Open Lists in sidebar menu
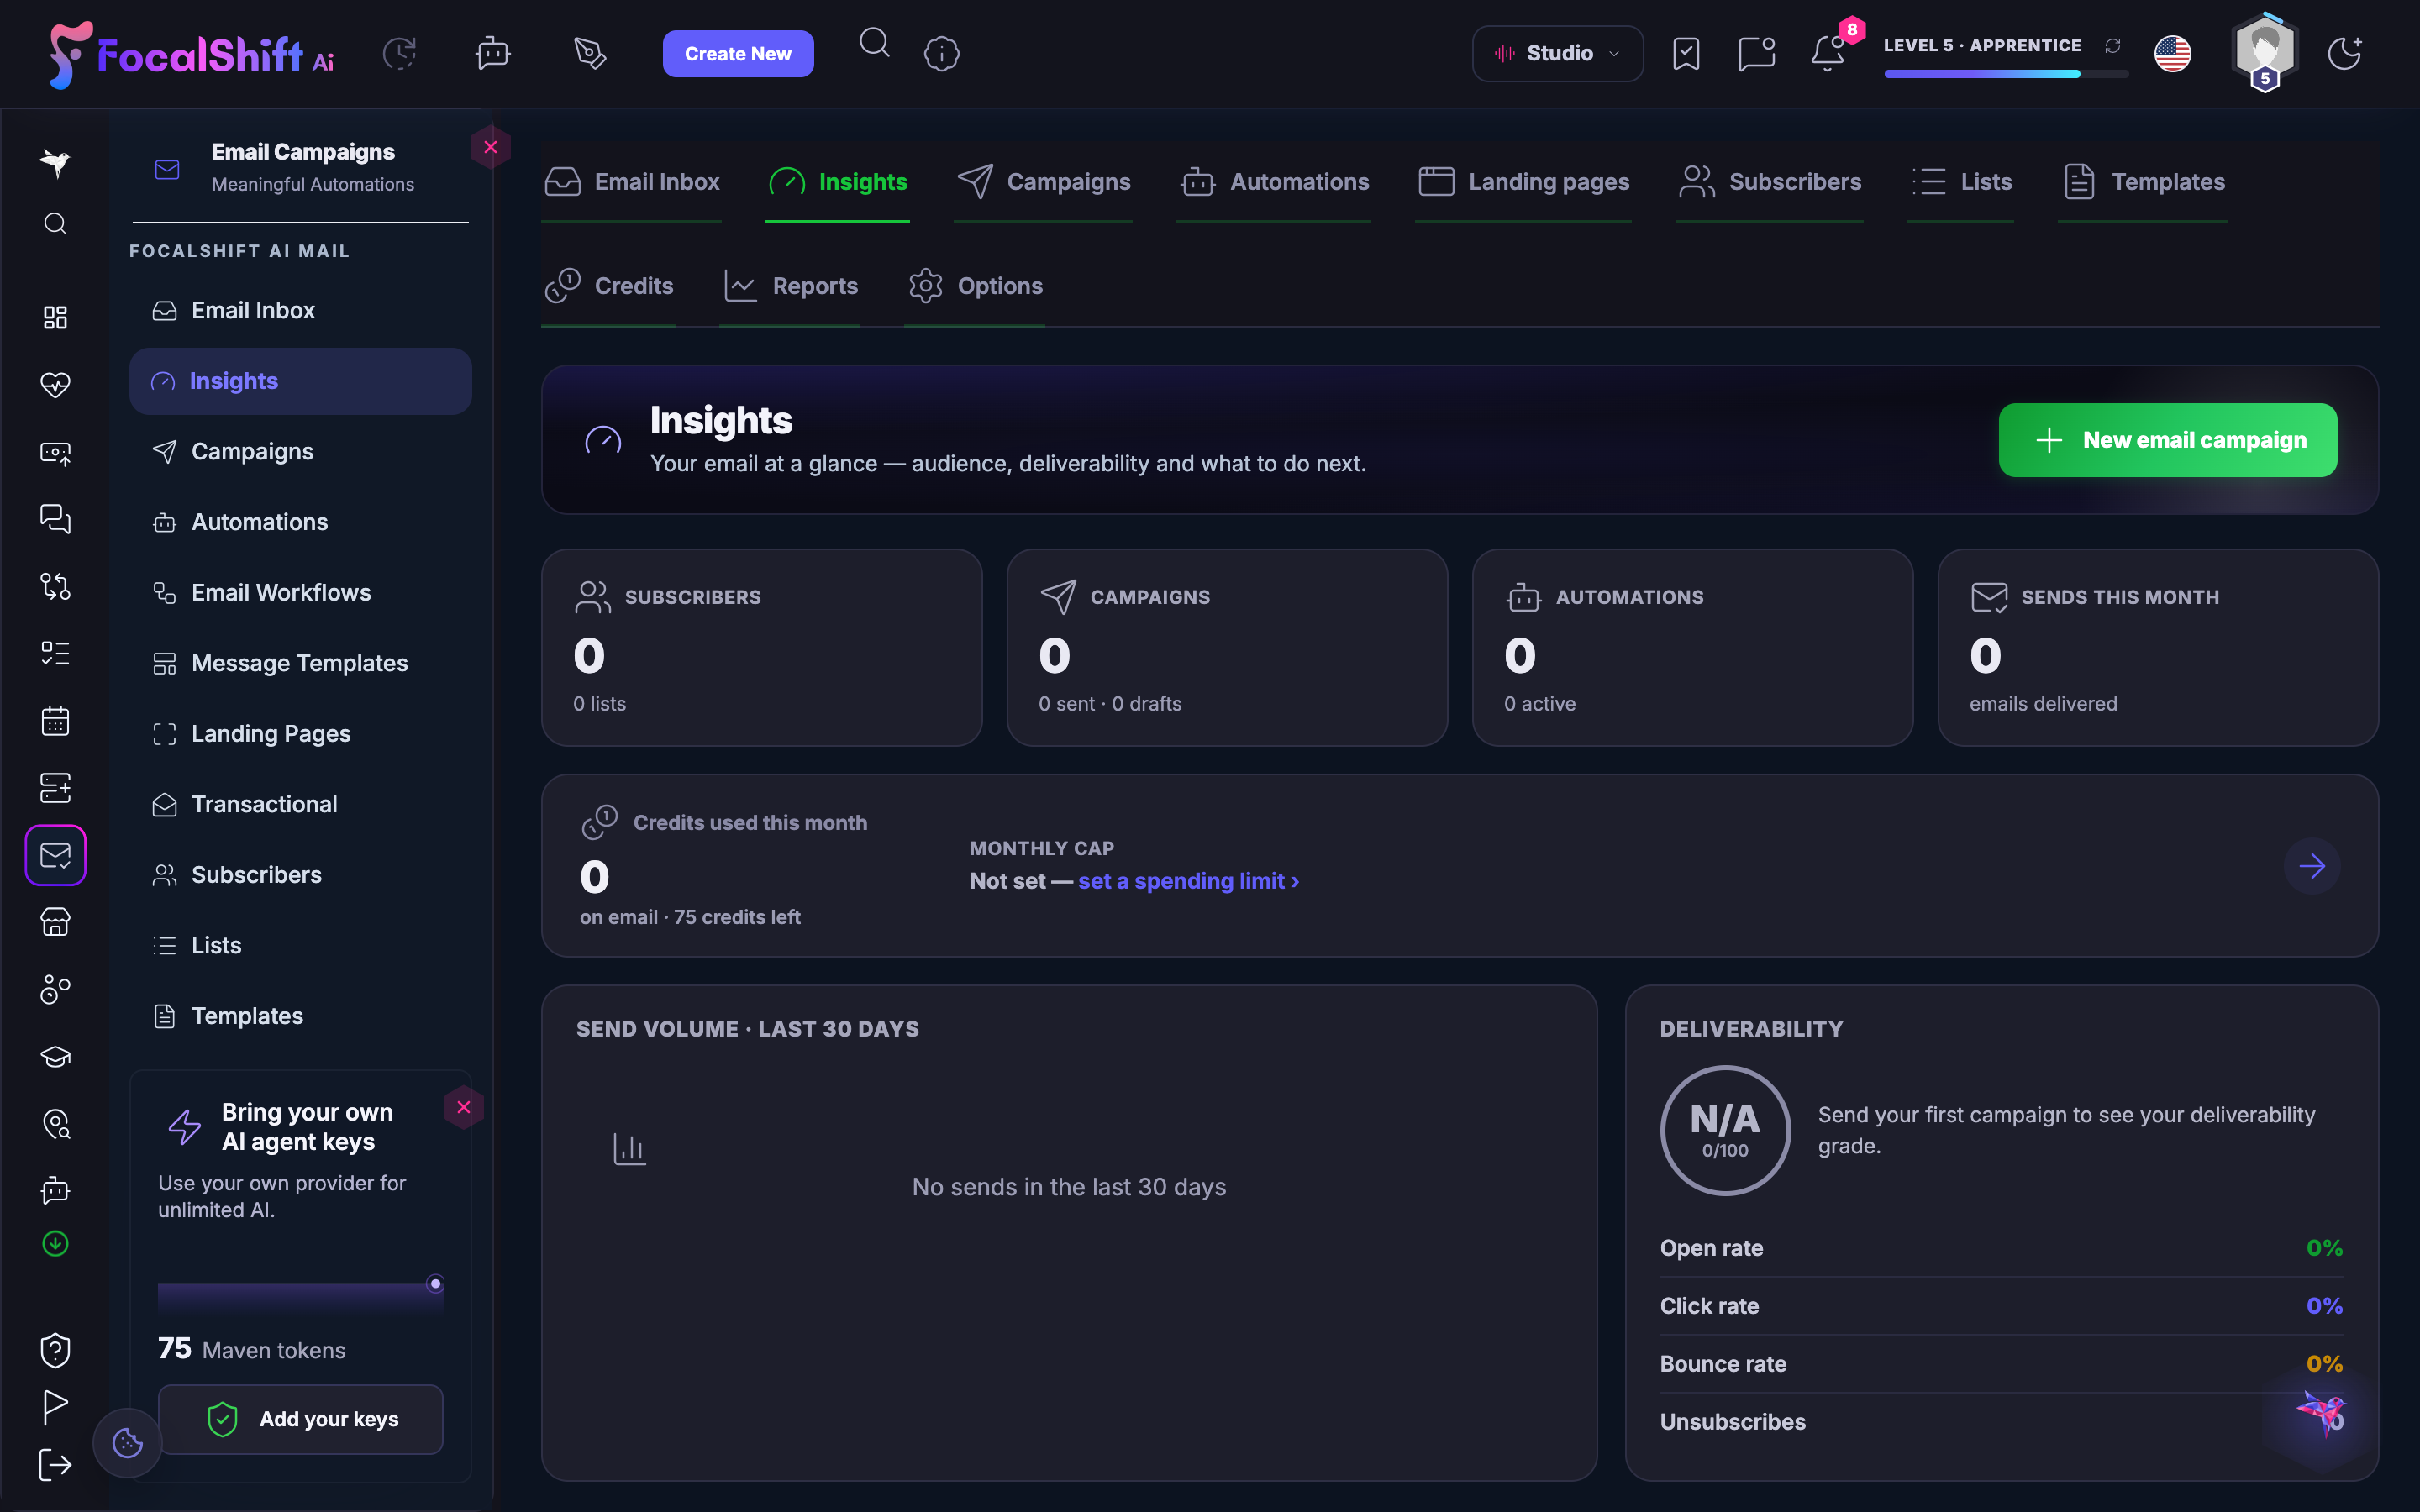 click(300, 945)
